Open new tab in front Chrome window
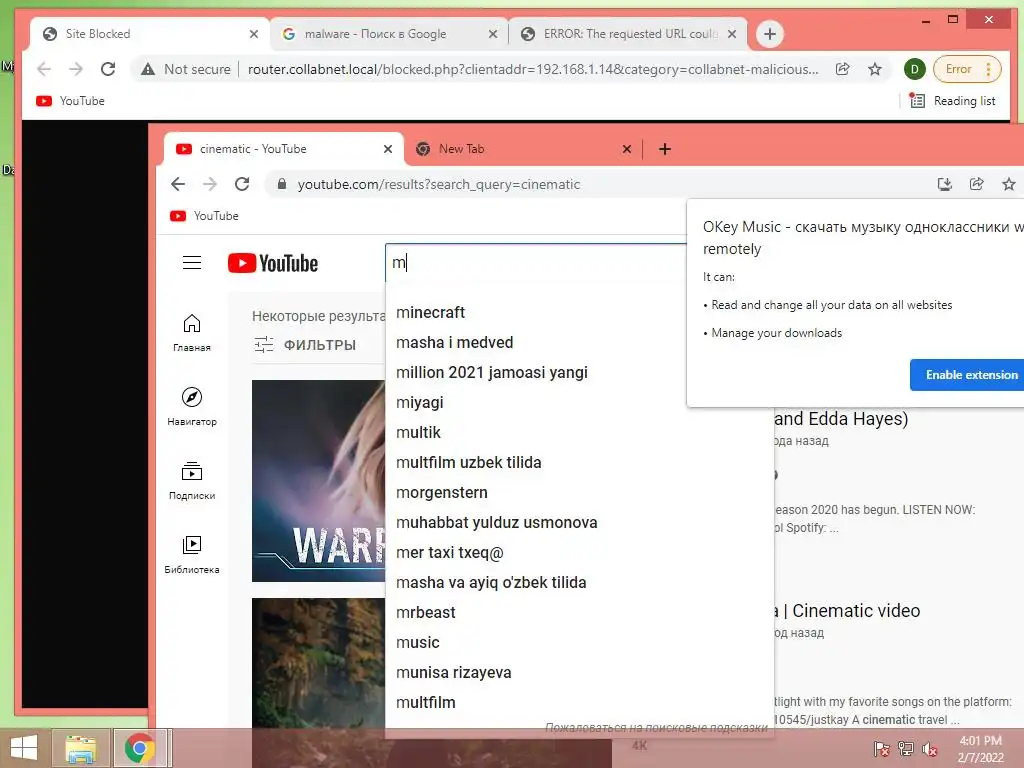Screen dimensions: 1024x768 (x=665, y=149)
